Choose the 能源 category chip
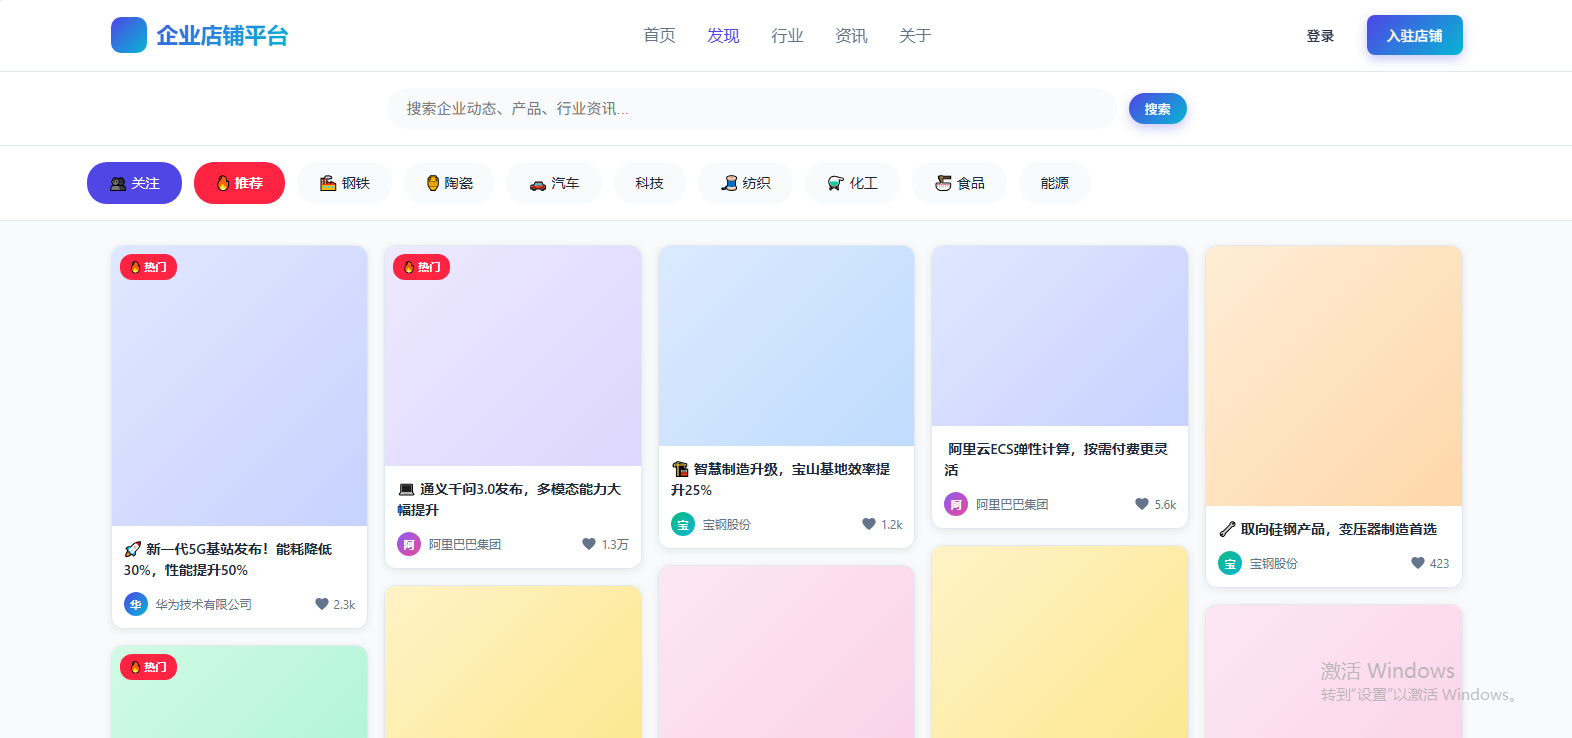The image size is (1572, 738). tap(1055, 183)
